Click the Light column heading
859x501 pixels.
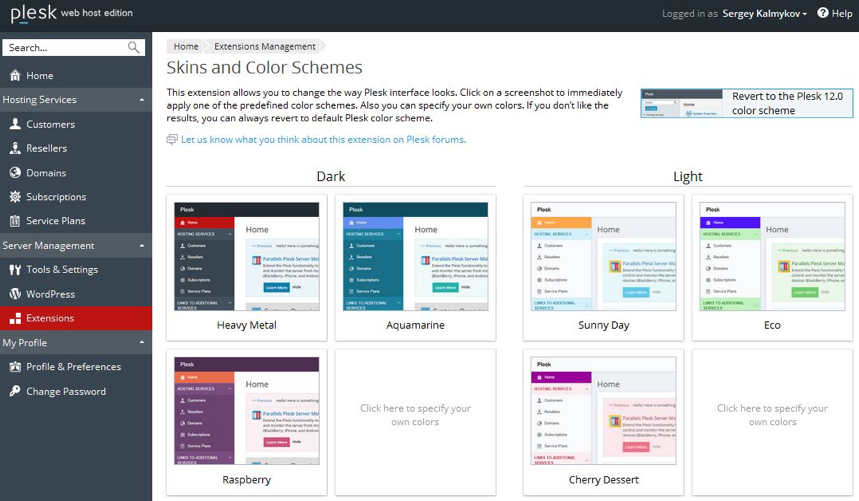coord(688,176)
